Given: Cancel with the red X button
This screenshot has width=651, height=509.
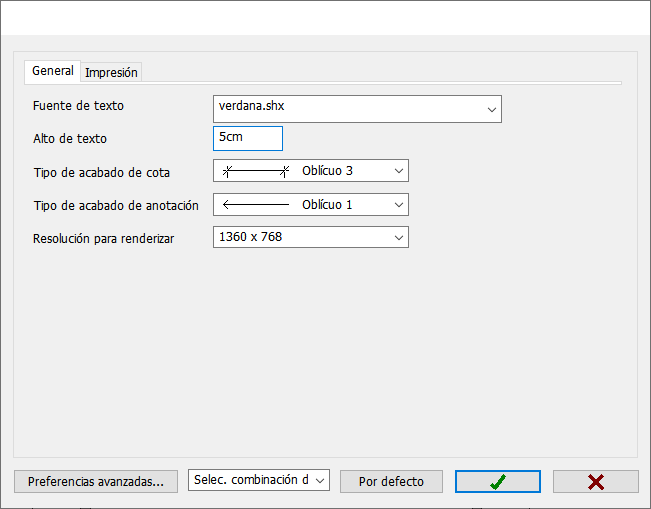Looking at the screenshot, I should coord(595,482).
